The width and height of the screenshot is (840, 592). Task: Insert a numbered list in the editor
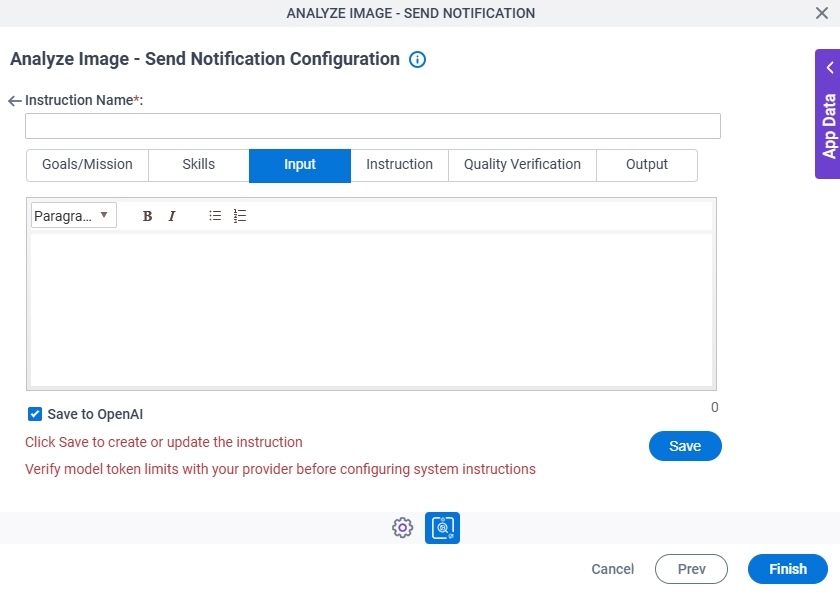[239, 216]
